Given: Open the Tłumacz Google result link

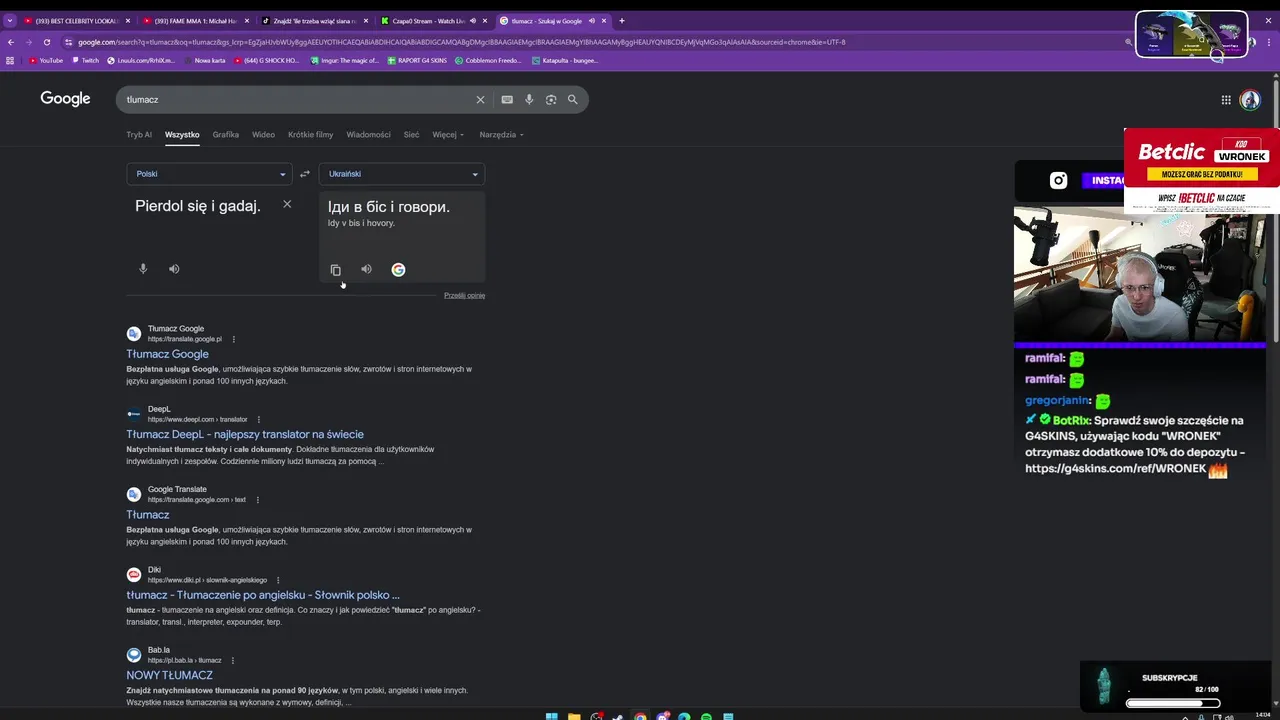Looking at the screenshot, I should 167,354.
